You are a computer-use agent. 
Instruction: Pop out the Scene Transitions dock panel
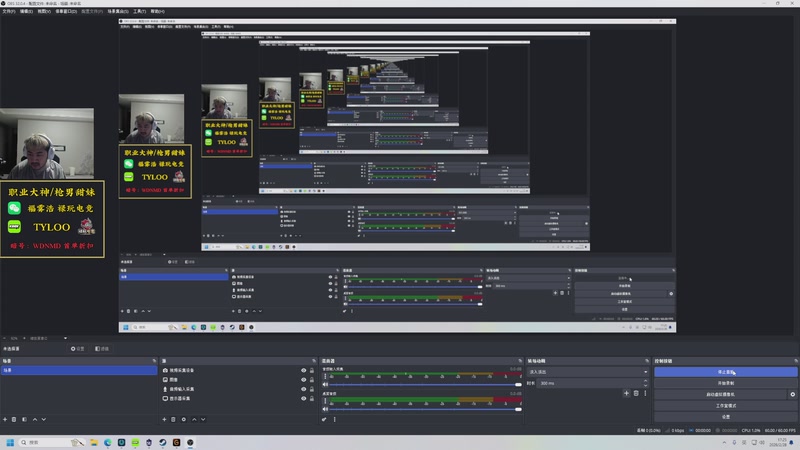[x=647, y=361]
